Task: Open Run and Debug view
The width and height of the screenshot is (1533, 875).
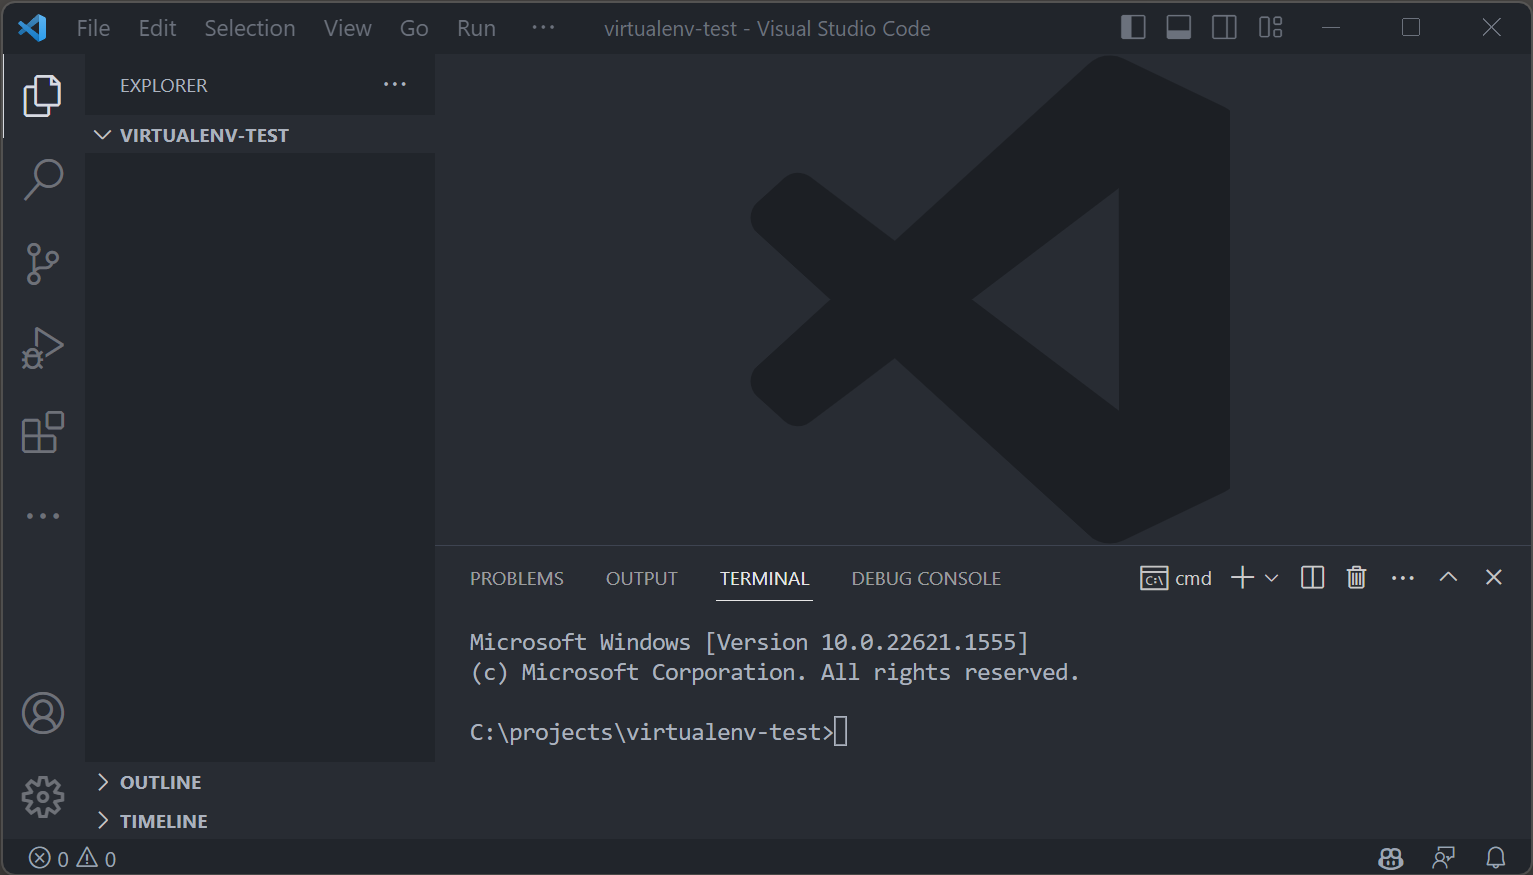Action: click(43, 349)
